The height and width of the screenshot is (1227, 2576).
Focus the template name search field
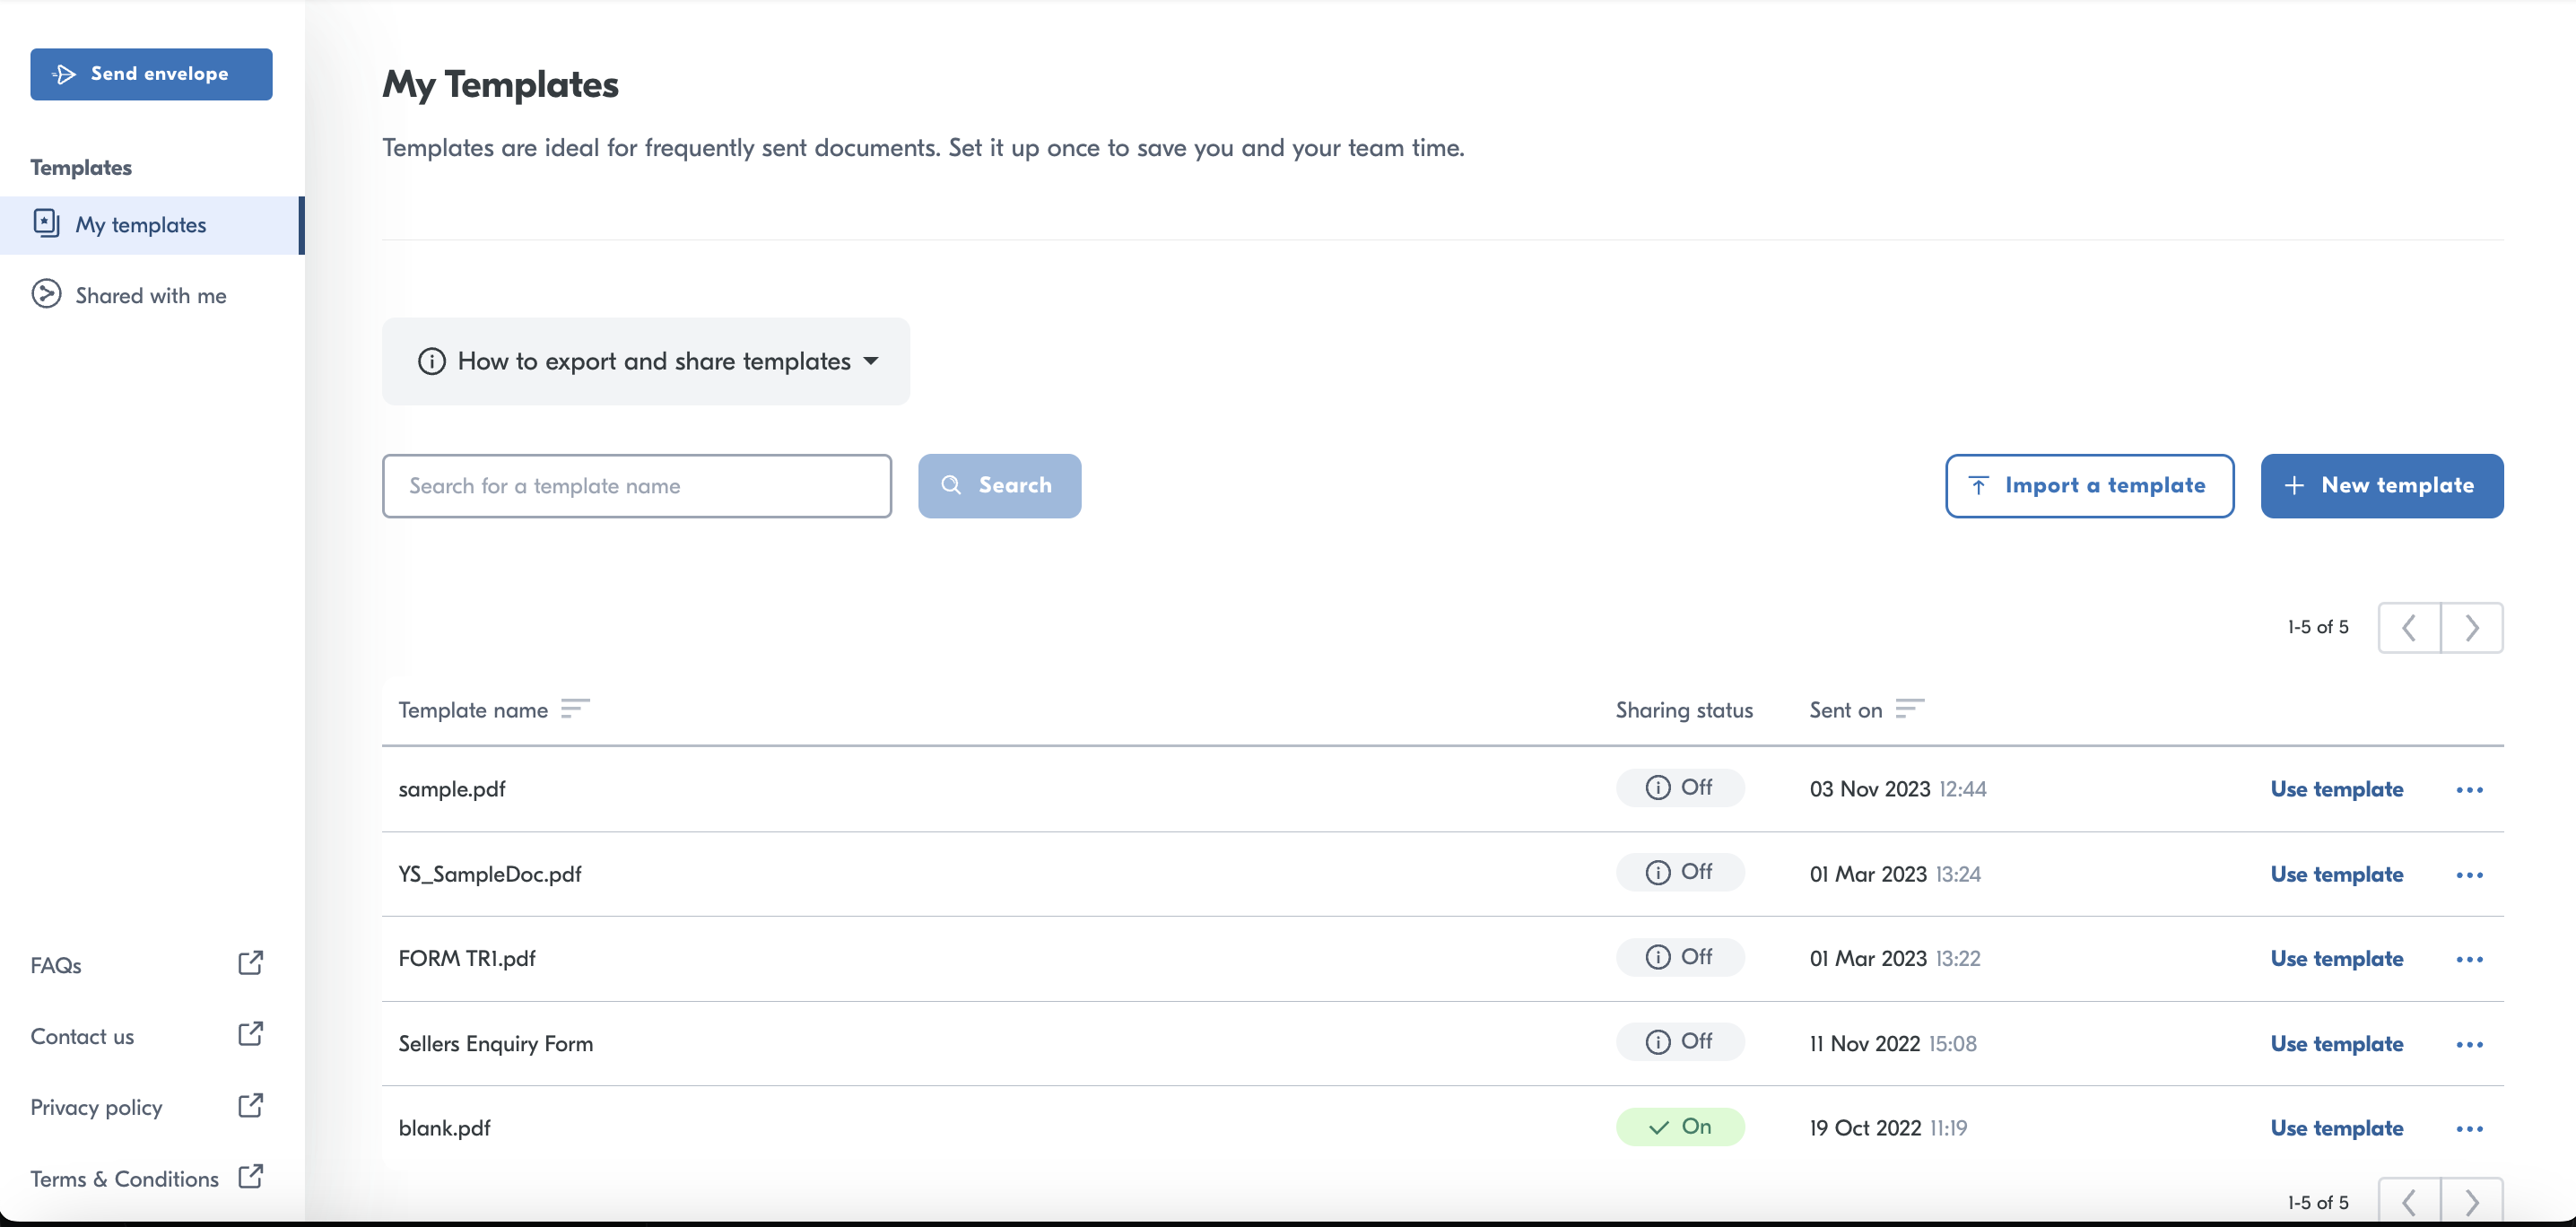pos(637,486)
